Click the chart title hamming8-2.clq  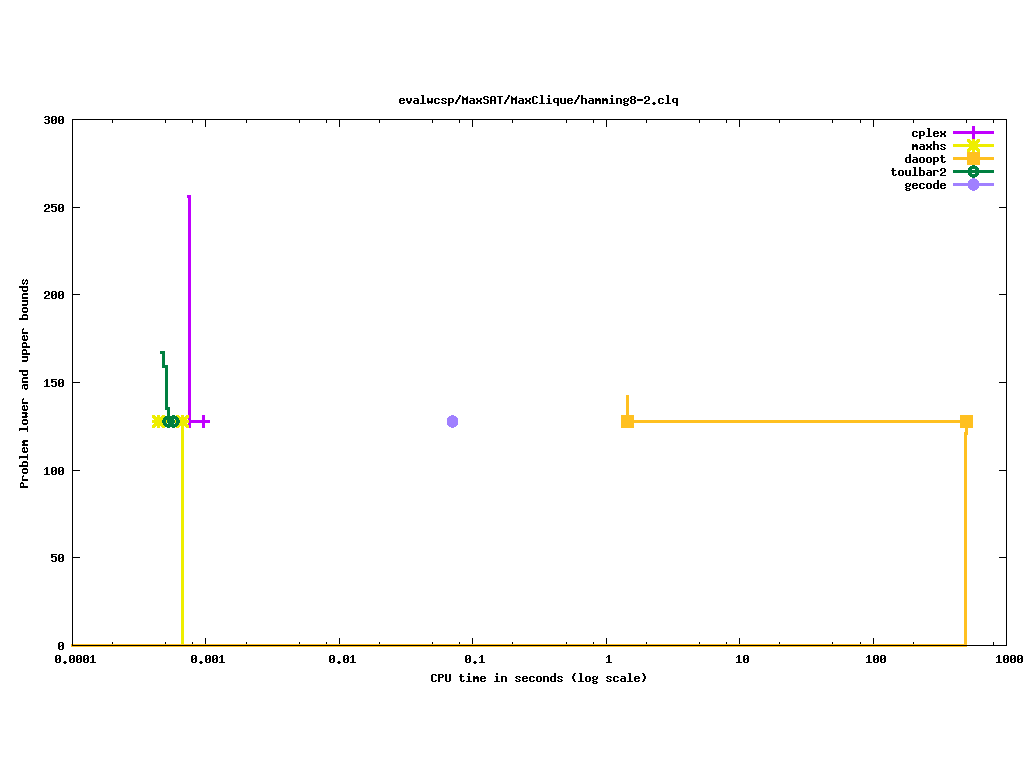(x=538, y=100)
